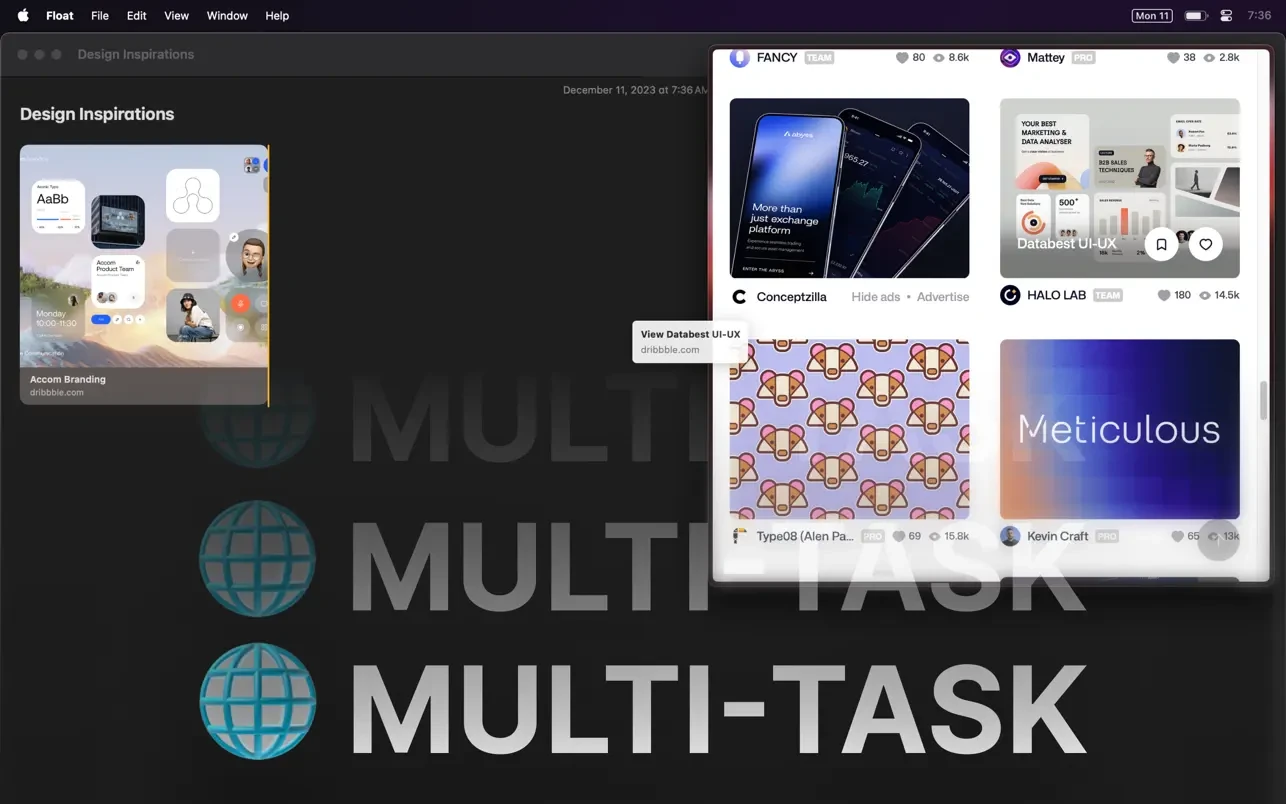Click the heart icon beside HALO LAB's 180 likes
Screen dimensions: 1286x804
[1164, 296]
